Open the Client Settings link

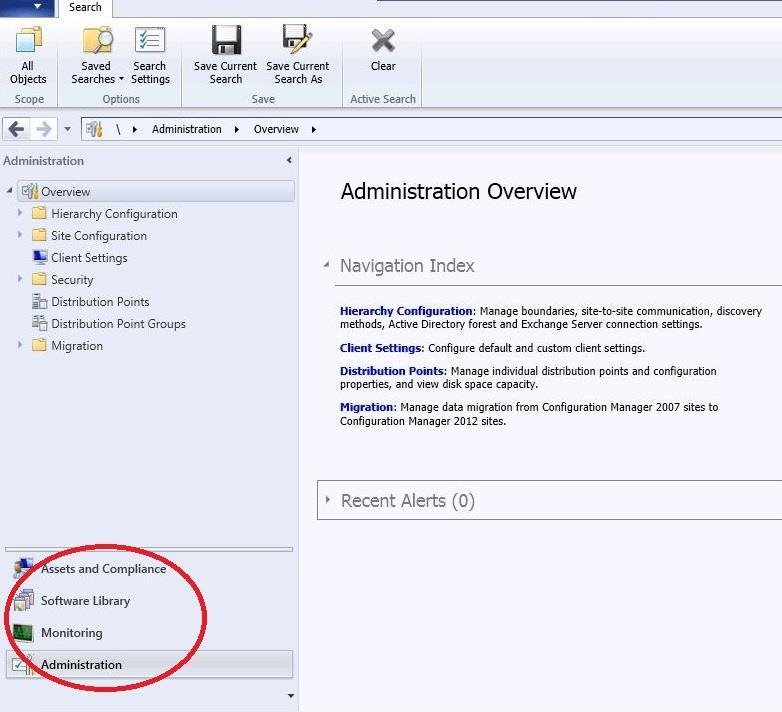pyautogui.click(x=381, y=348)
